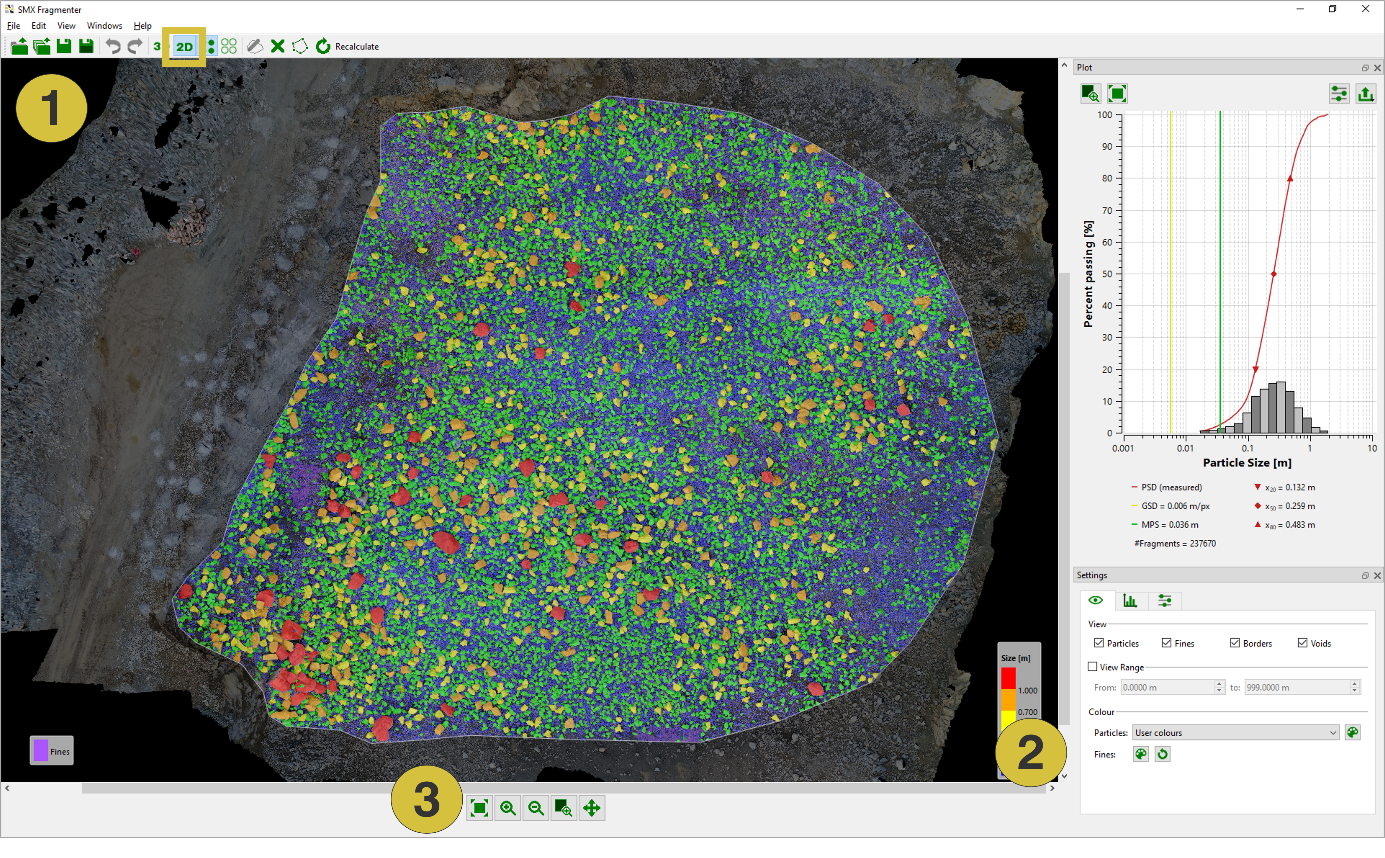The width and height of the screenshot is (1385, 858).
Task: Zoom in on the fragmentation image
Action: pos(508,808)
